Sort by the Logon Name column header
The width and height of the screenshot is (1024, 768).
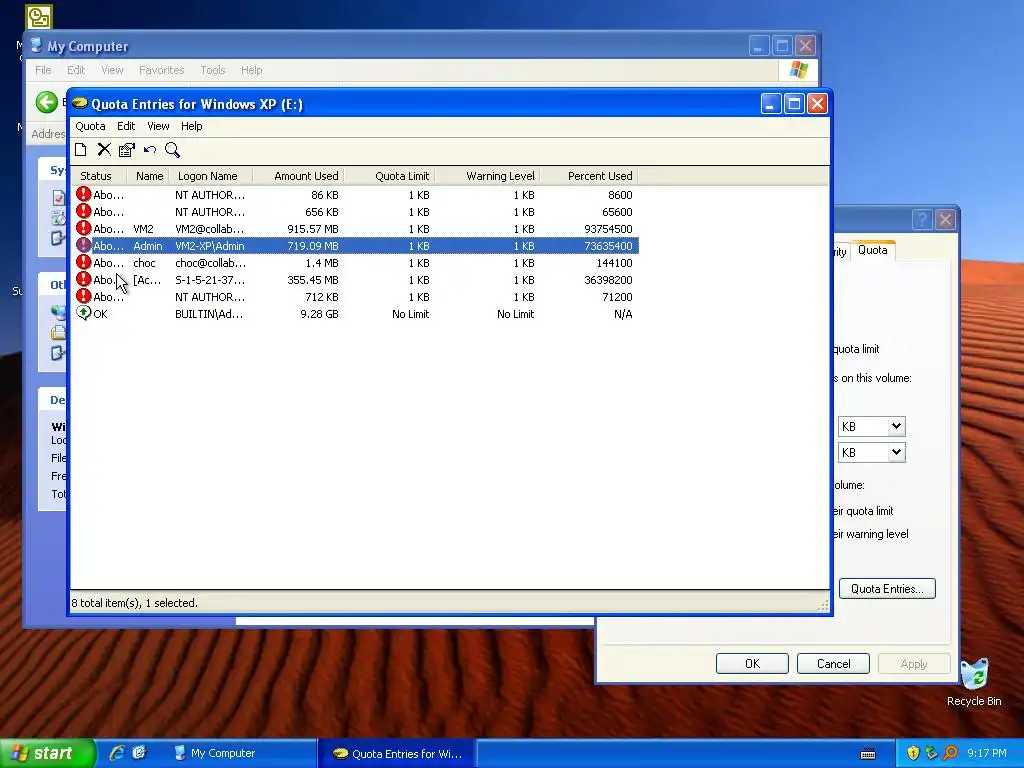click(211, 176)
